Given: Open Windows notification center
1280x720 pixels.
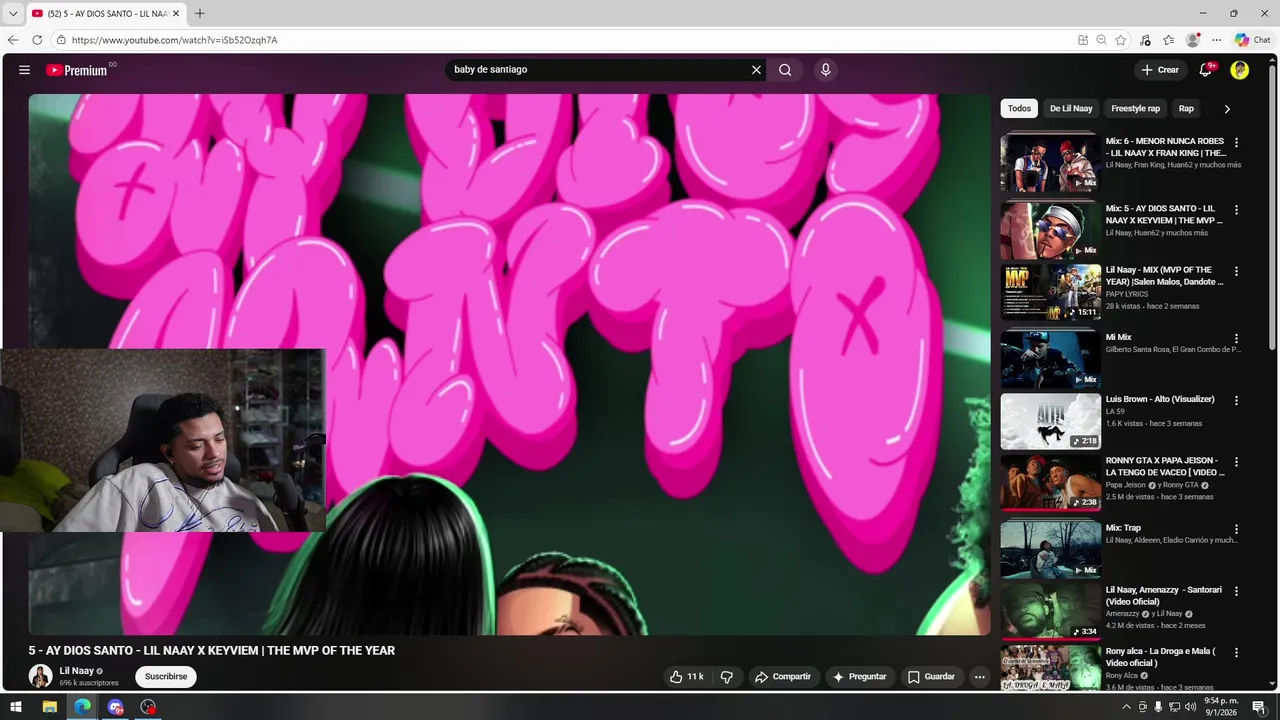Looking at the screenshot, I should coord(1259,707).
